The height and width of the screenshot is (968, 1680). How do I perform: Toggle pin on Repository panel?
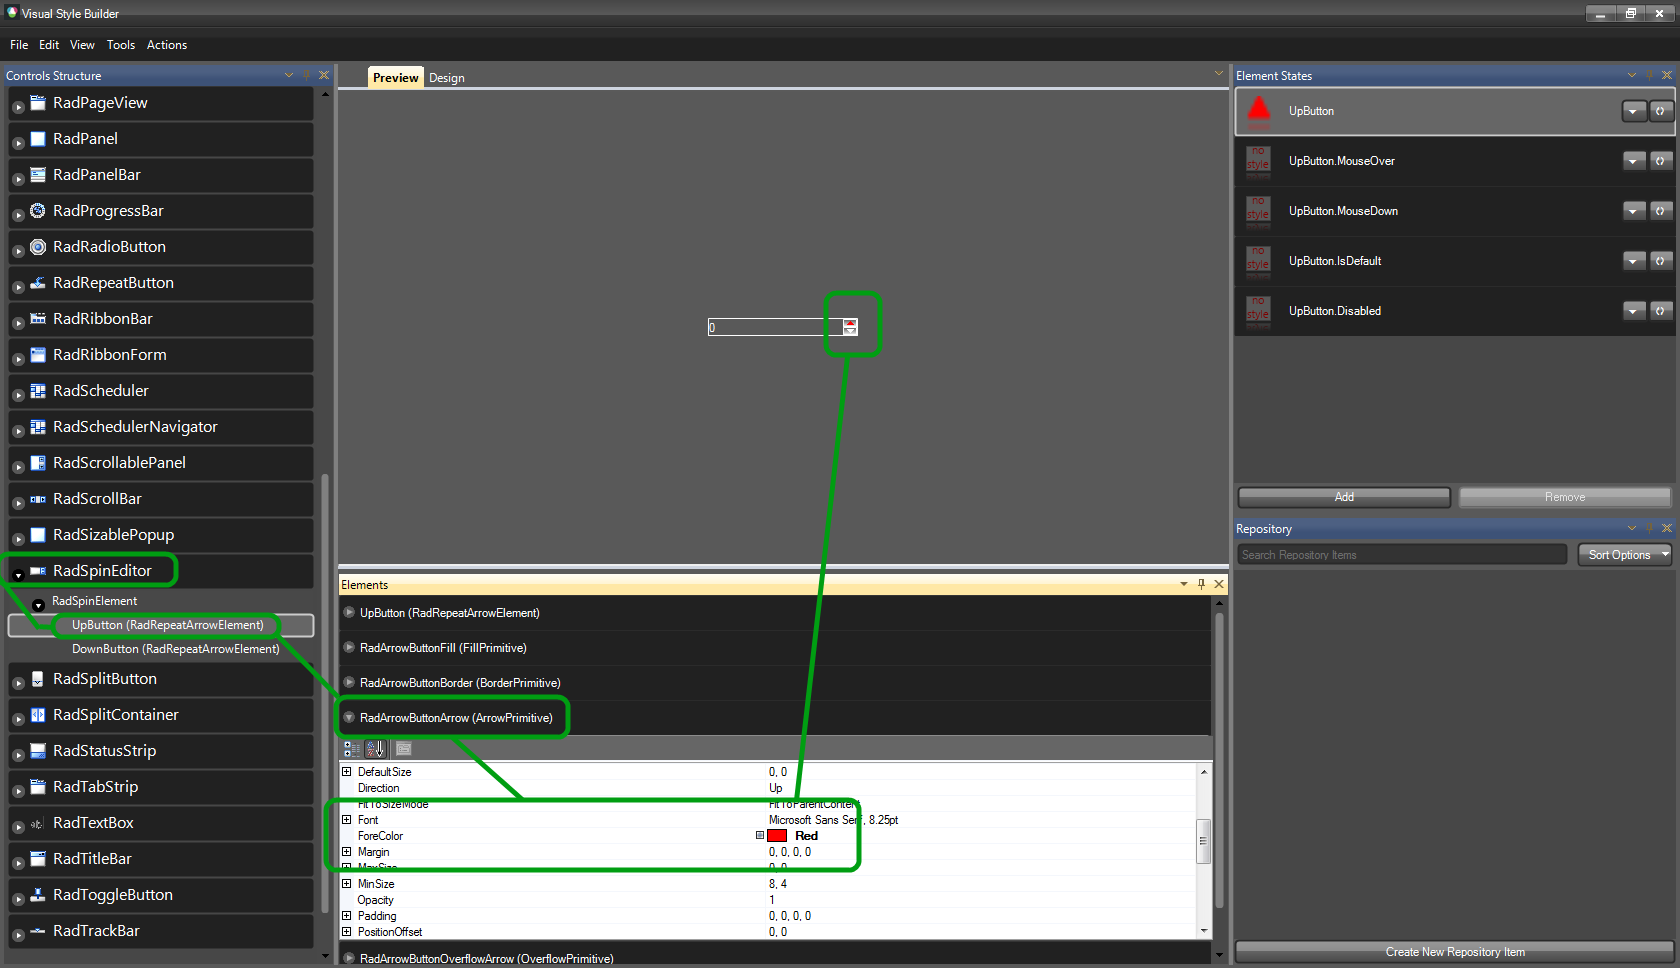point(1650,528)
